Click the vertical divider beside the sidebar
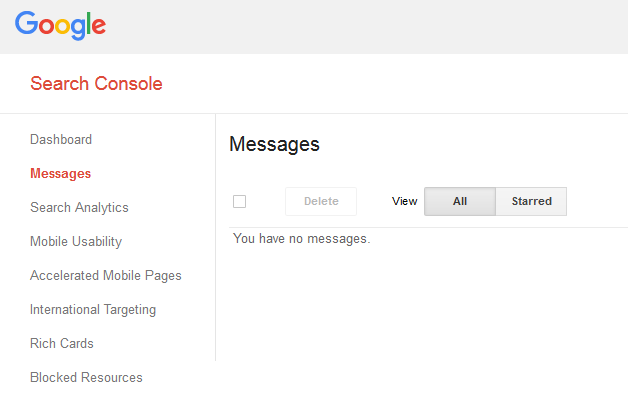628x404 pixels. (x=215, y=240)
